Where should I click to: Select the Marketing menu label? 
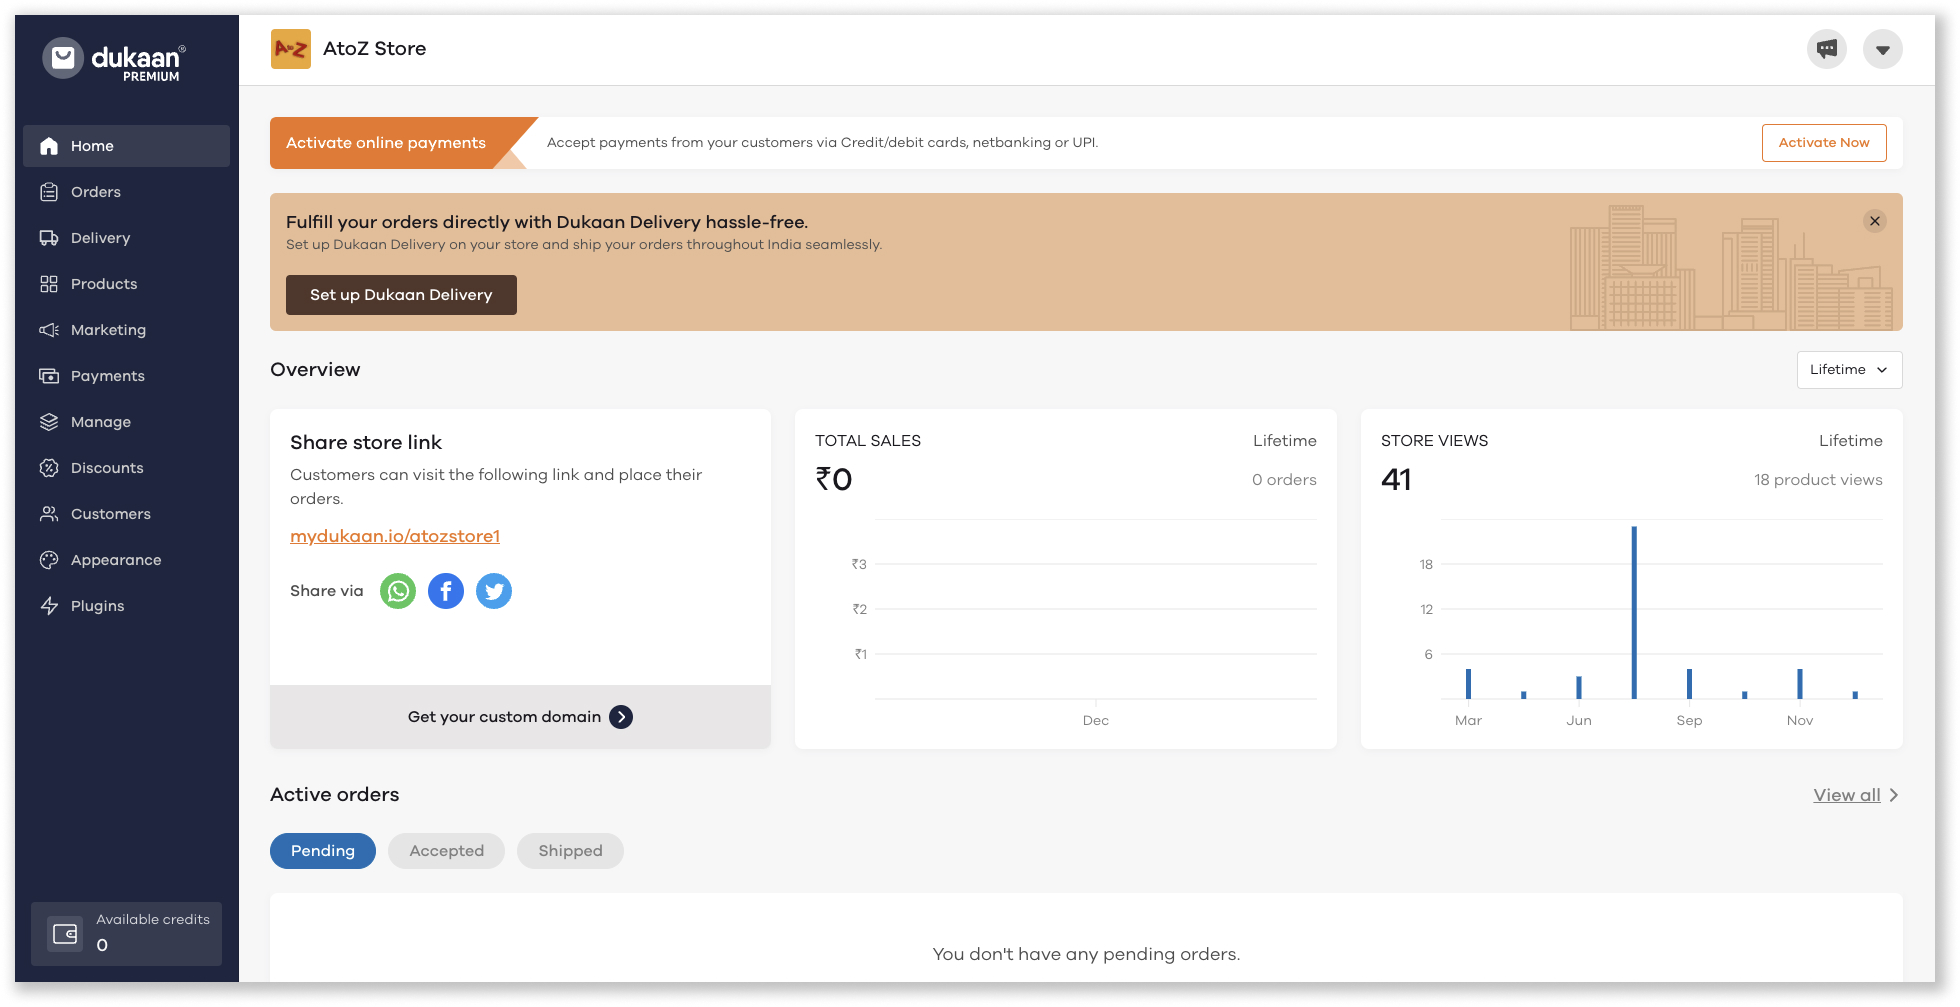click(109, 330)
